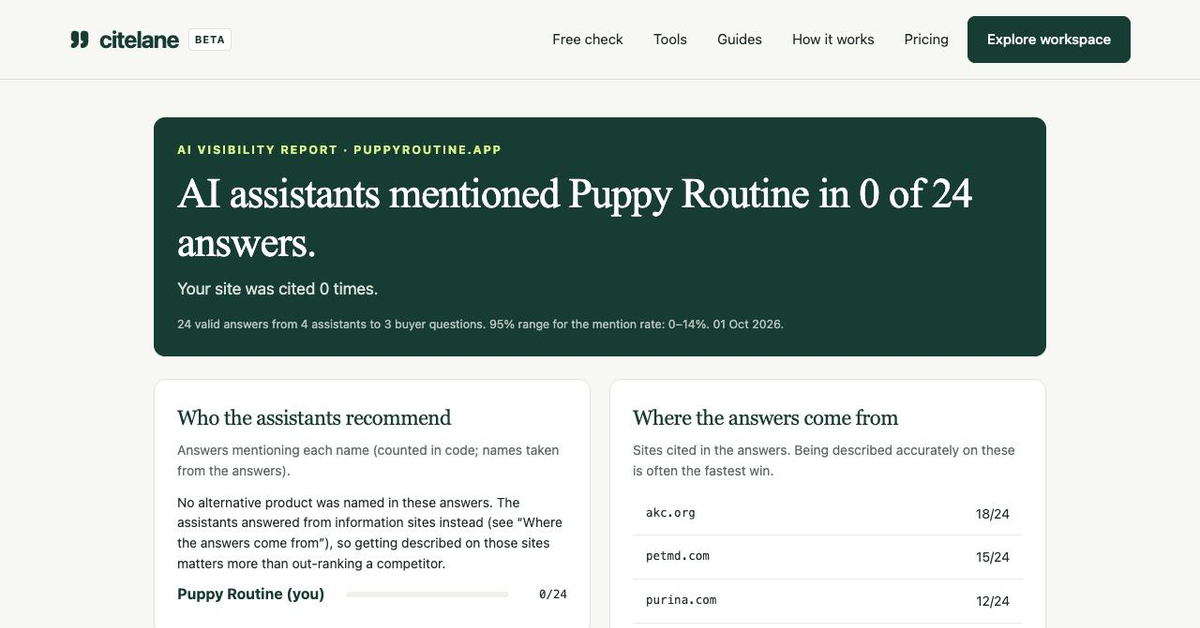This screenshot has height=628, width=1200.
Task: Click the Puppy Routine (you) label
Action: point(251,594)
